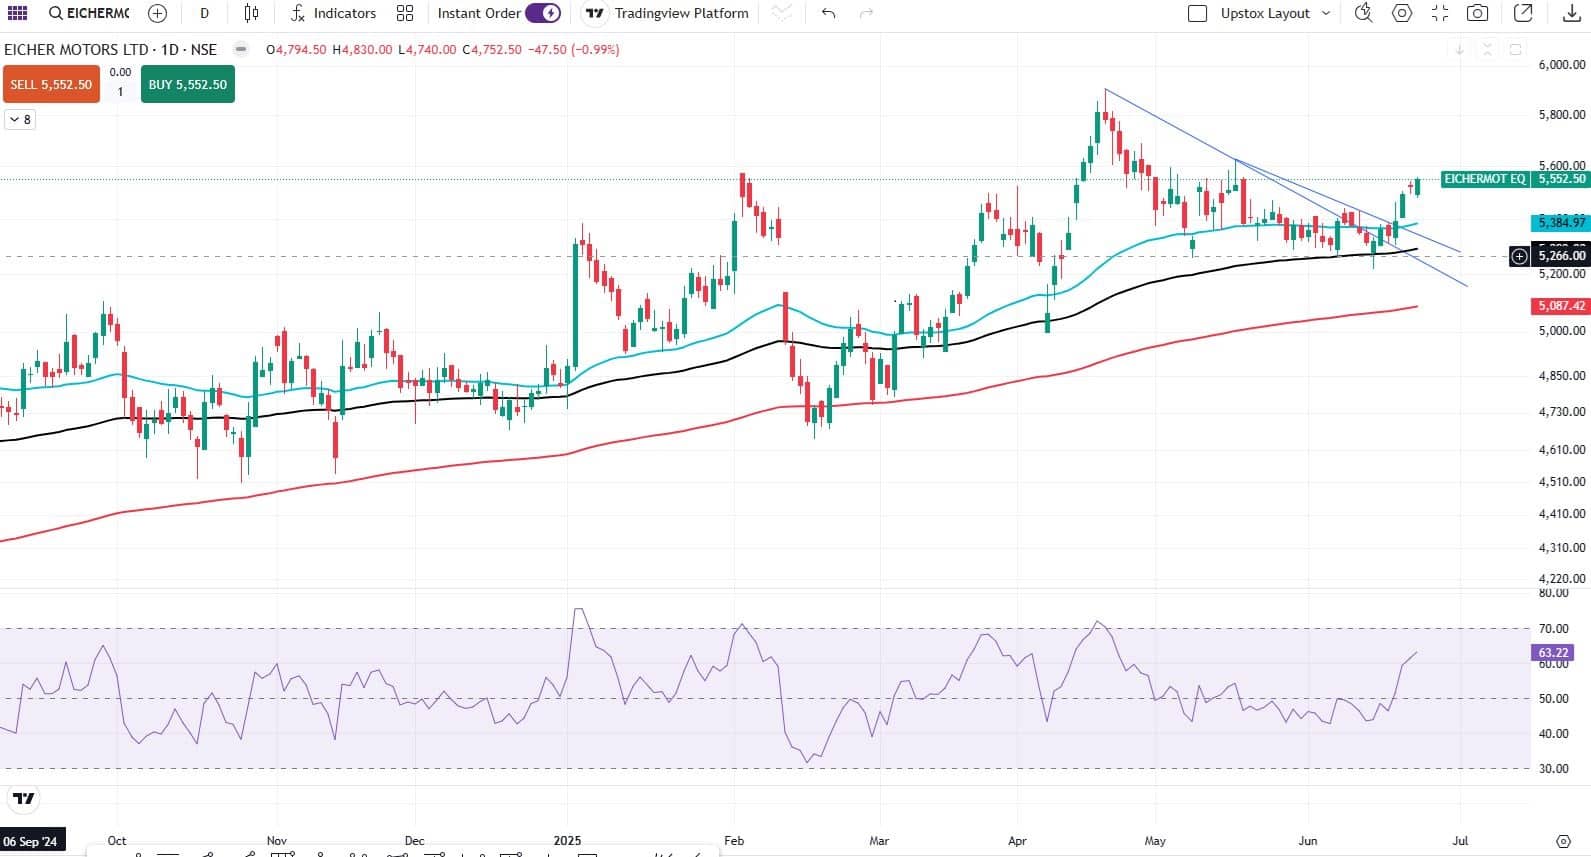Open the apps grid menu icon
Screen dimensions: 1591x857
(17, 13)
